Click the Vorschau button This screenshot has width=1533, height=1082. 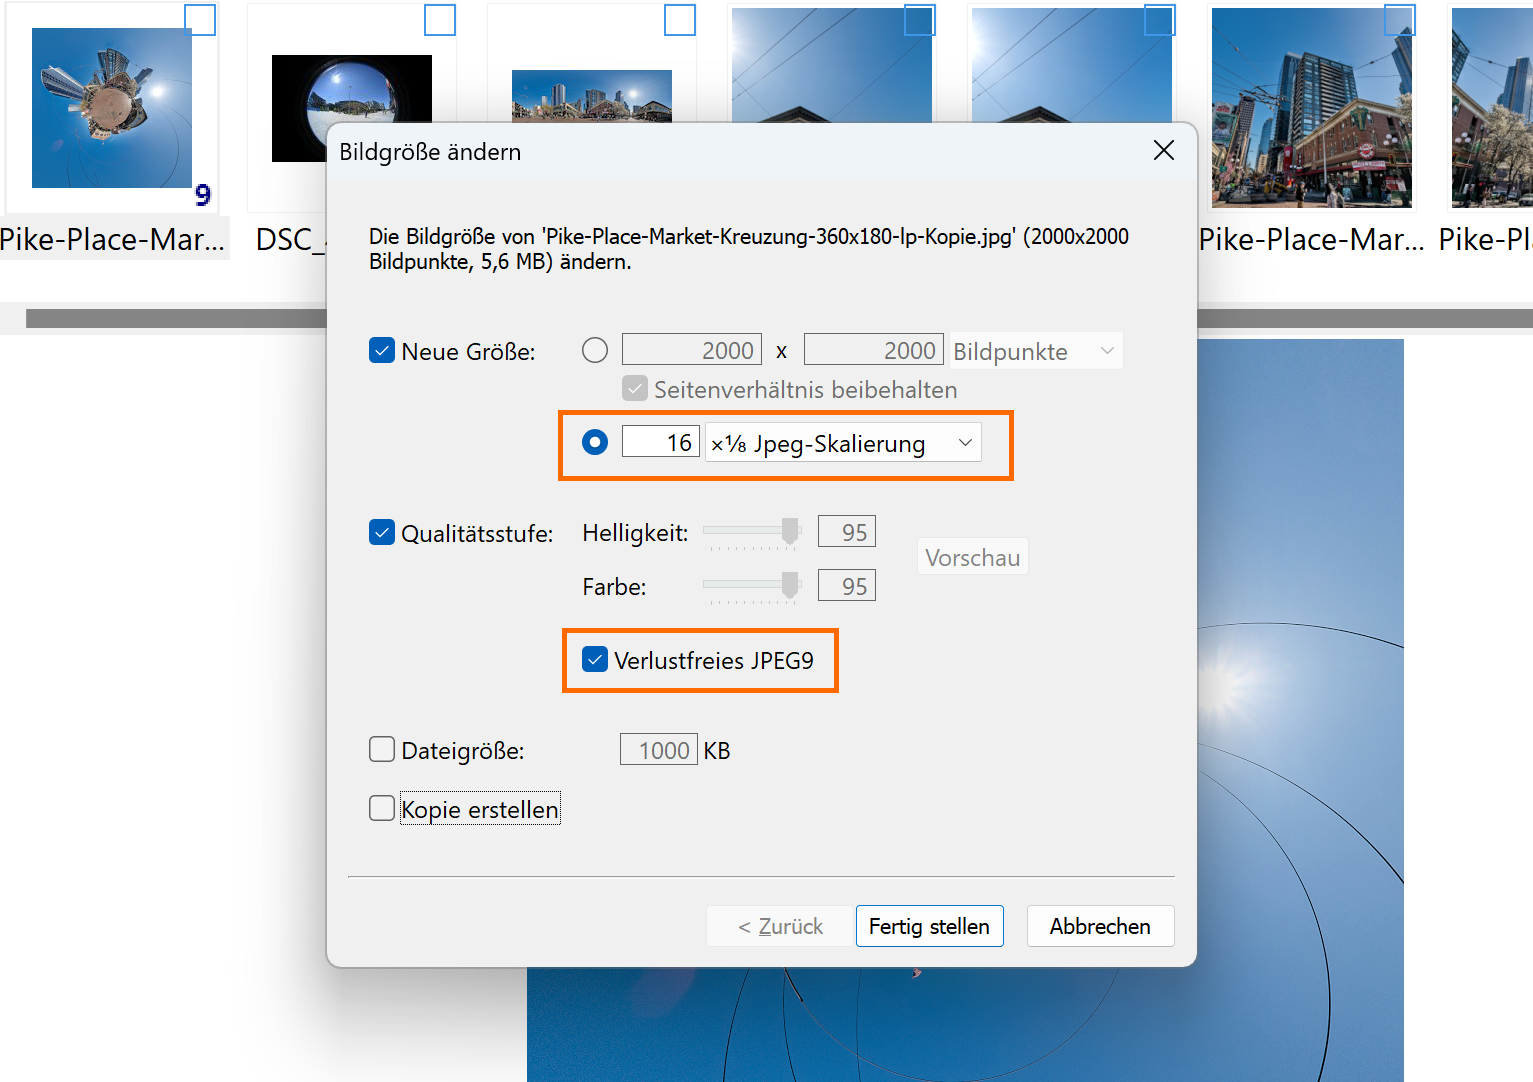972,557
